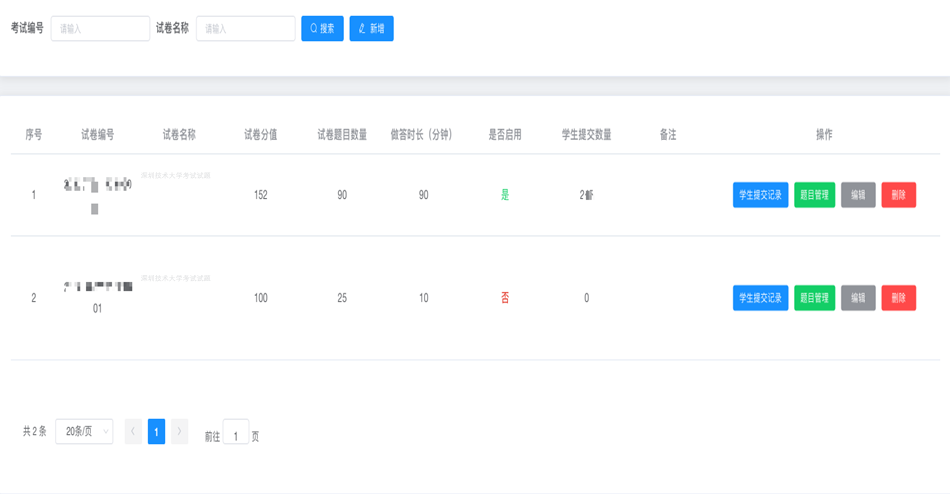The width and height of the screenshot is (950, 494).
Task: Expand the 20条/页 page size dropdown
Action: [x=84, y=431]
